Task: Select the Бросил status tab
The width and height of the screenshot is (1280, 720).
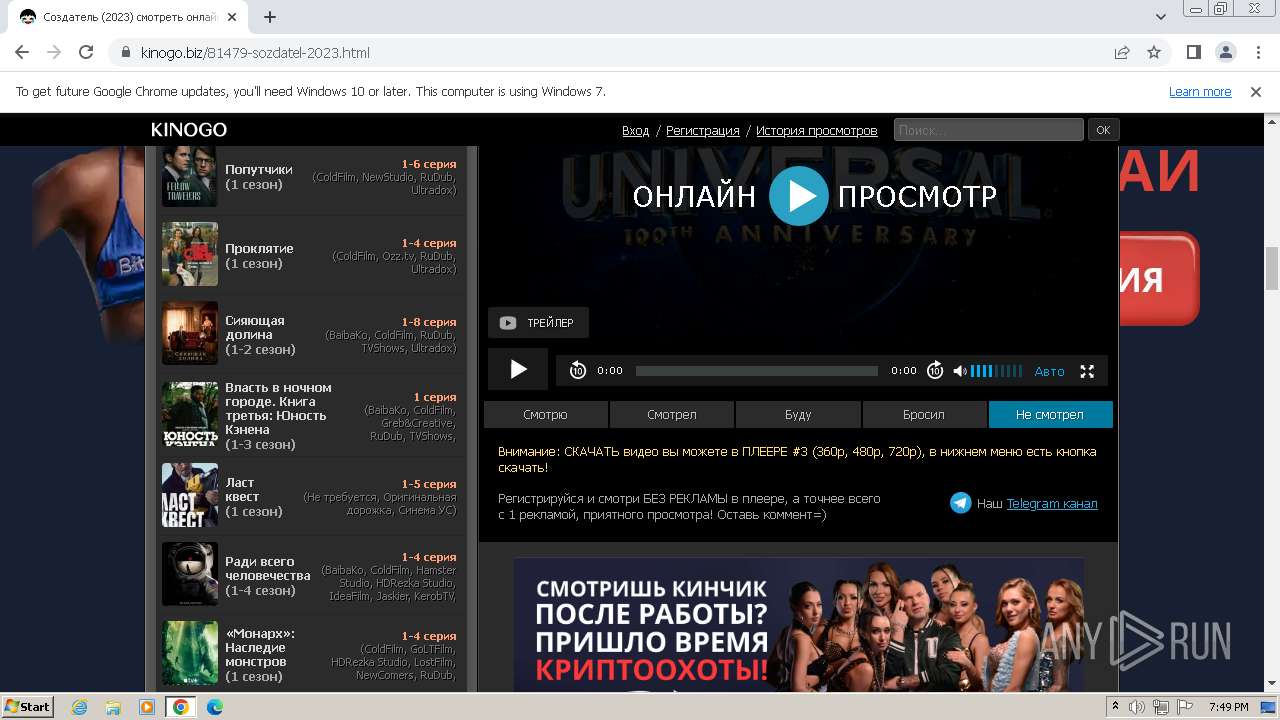Action: 924,414
